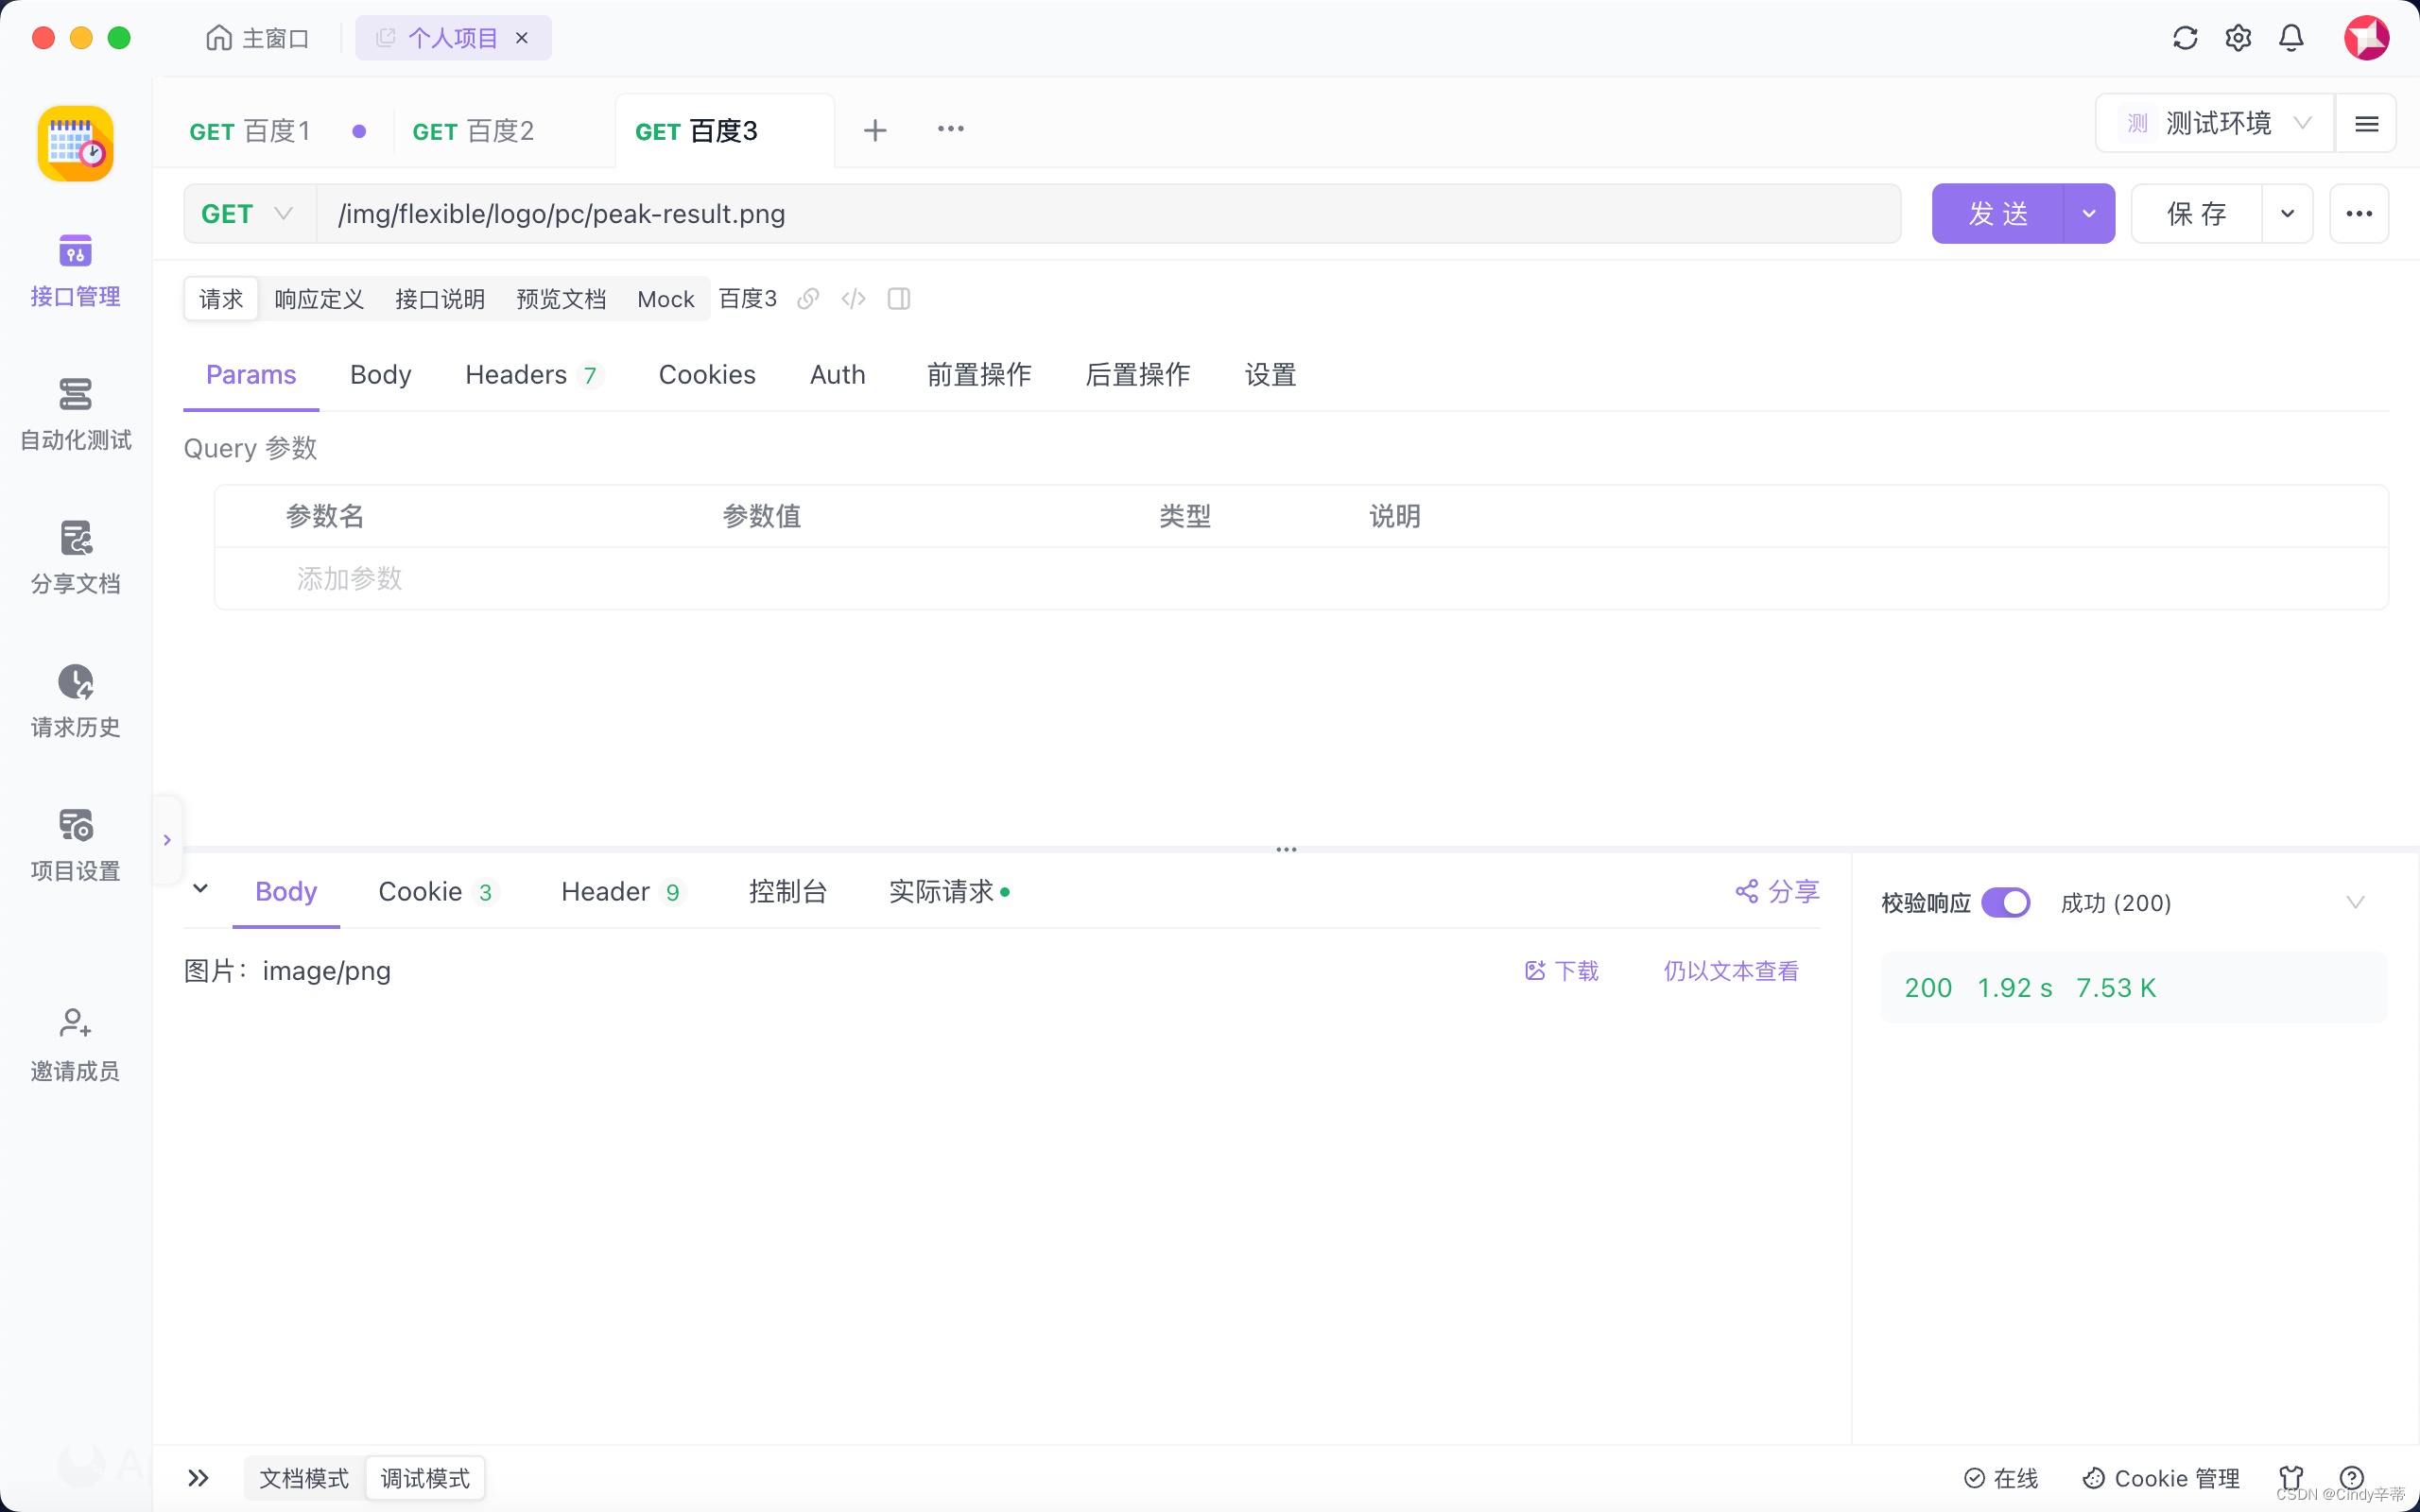The image size is (2420, 1512).
Task: Open the 接口说明 view
Action: click(440, 299)
